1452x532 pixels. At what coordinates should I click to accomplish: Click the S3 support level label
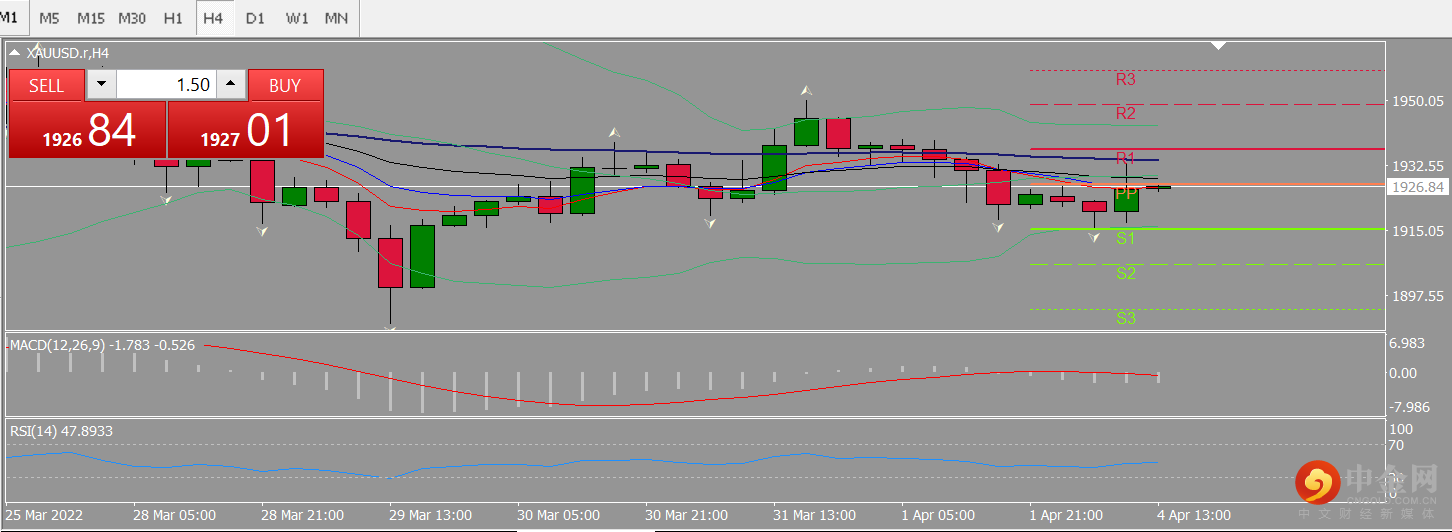(1126, 318)
